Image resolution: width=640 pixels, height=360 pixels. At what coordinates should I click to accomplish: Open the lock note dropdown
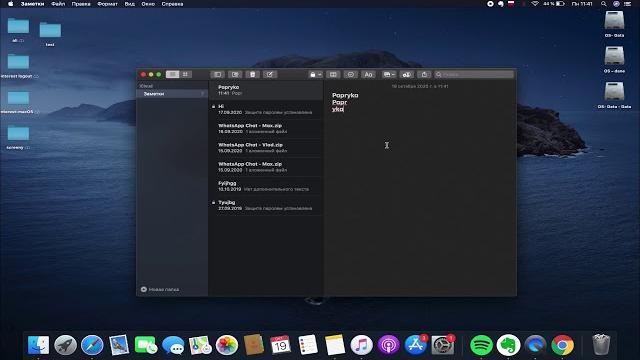click(315, 74)
